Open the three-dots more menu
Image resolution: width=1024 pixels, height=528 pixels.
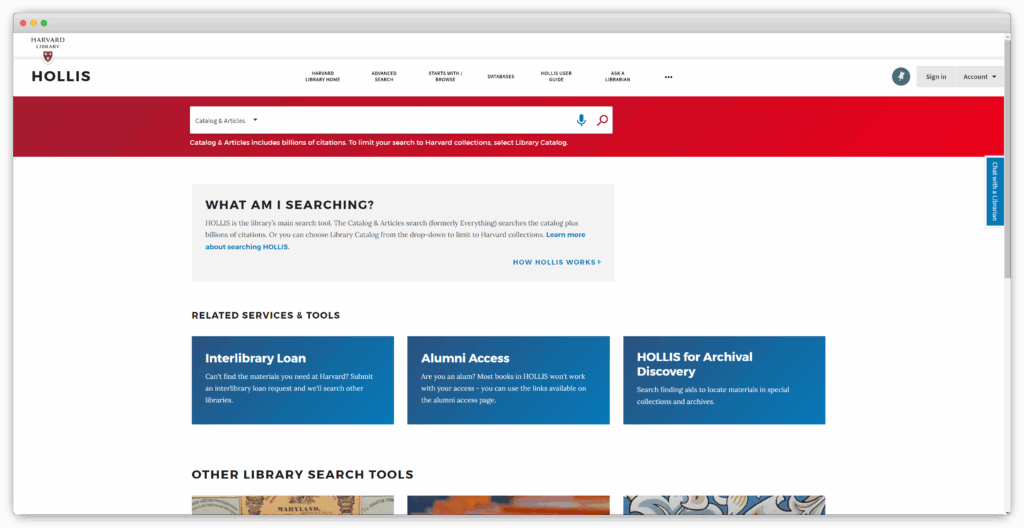pyautogui.click(x=668, y=77)
